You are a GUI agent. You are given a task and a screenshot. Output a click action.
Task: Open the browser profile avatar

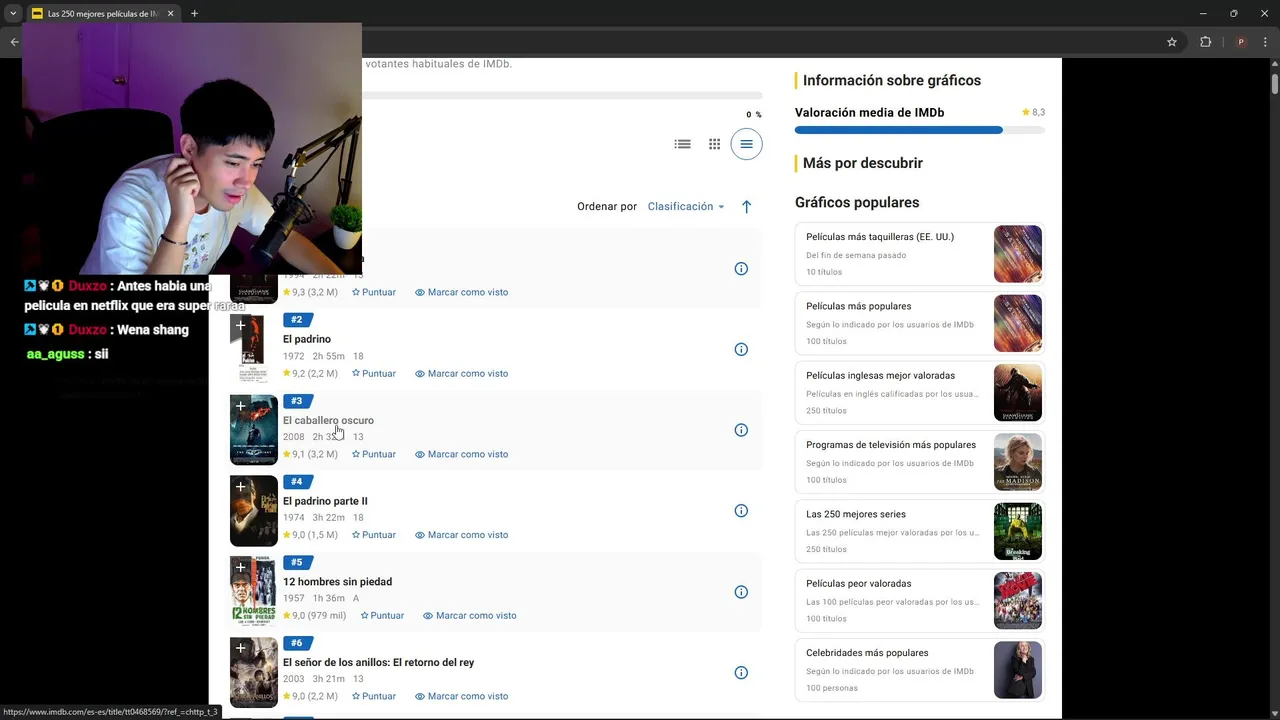point(1241,42)
